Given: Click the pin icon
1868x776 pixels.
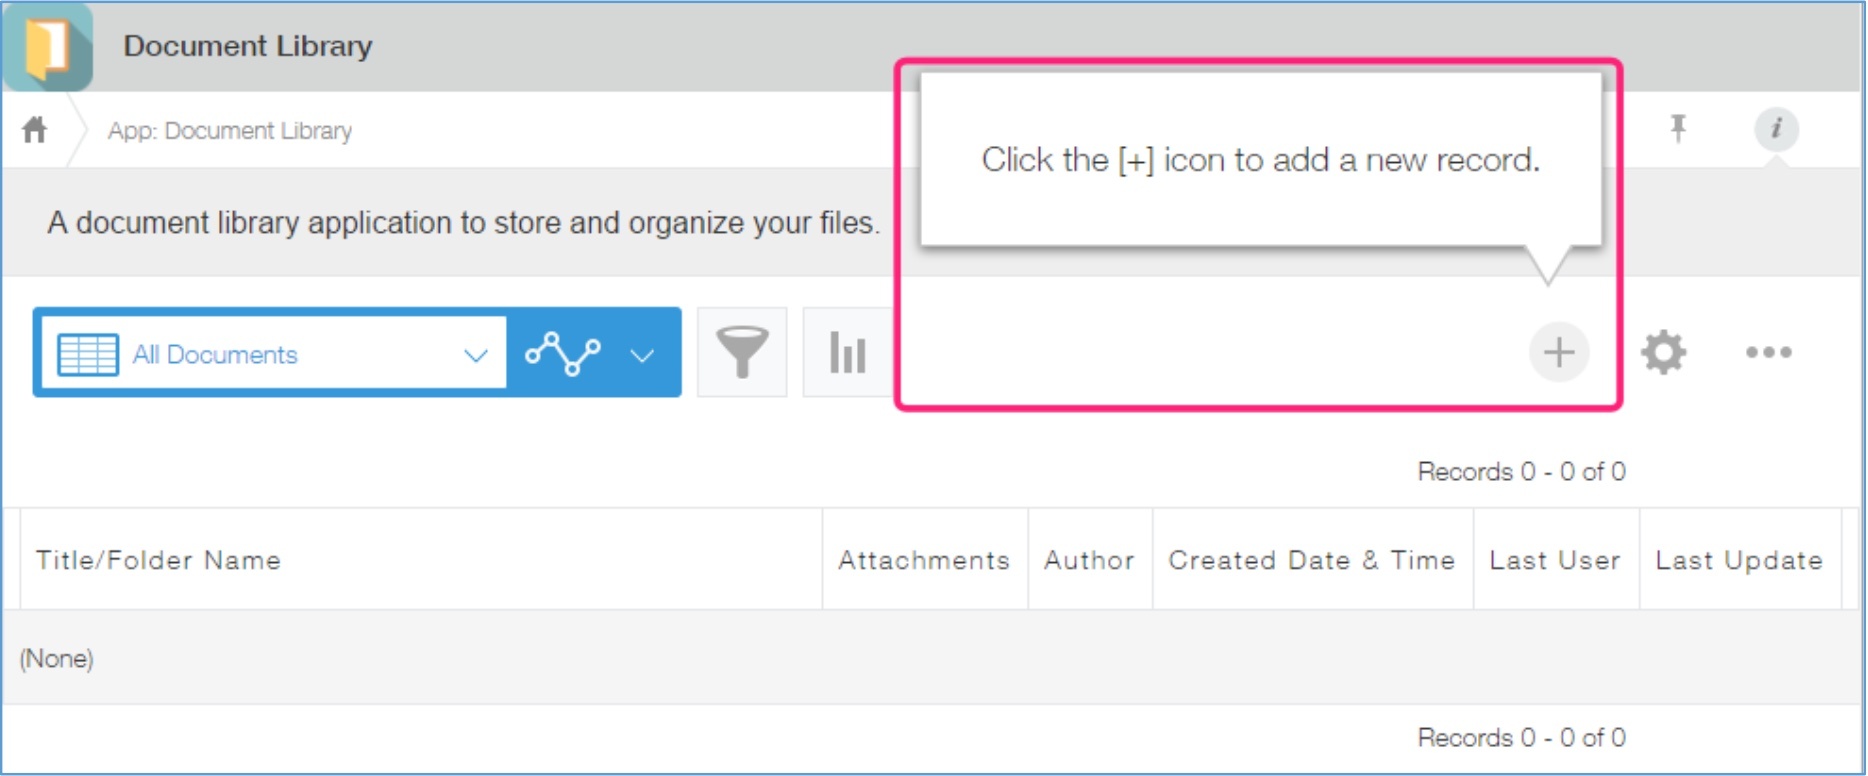Looking at the screenshot, I should [x=1678, y=128].
